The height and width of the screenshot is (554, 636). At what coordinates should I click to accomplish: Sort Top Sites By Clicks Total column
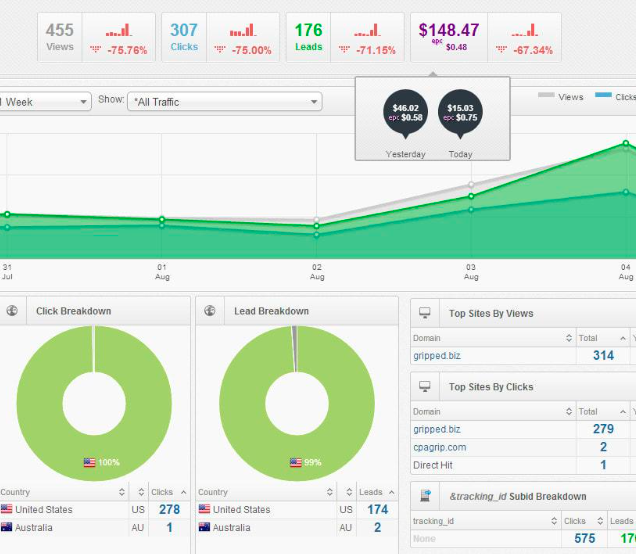point(602,411)
